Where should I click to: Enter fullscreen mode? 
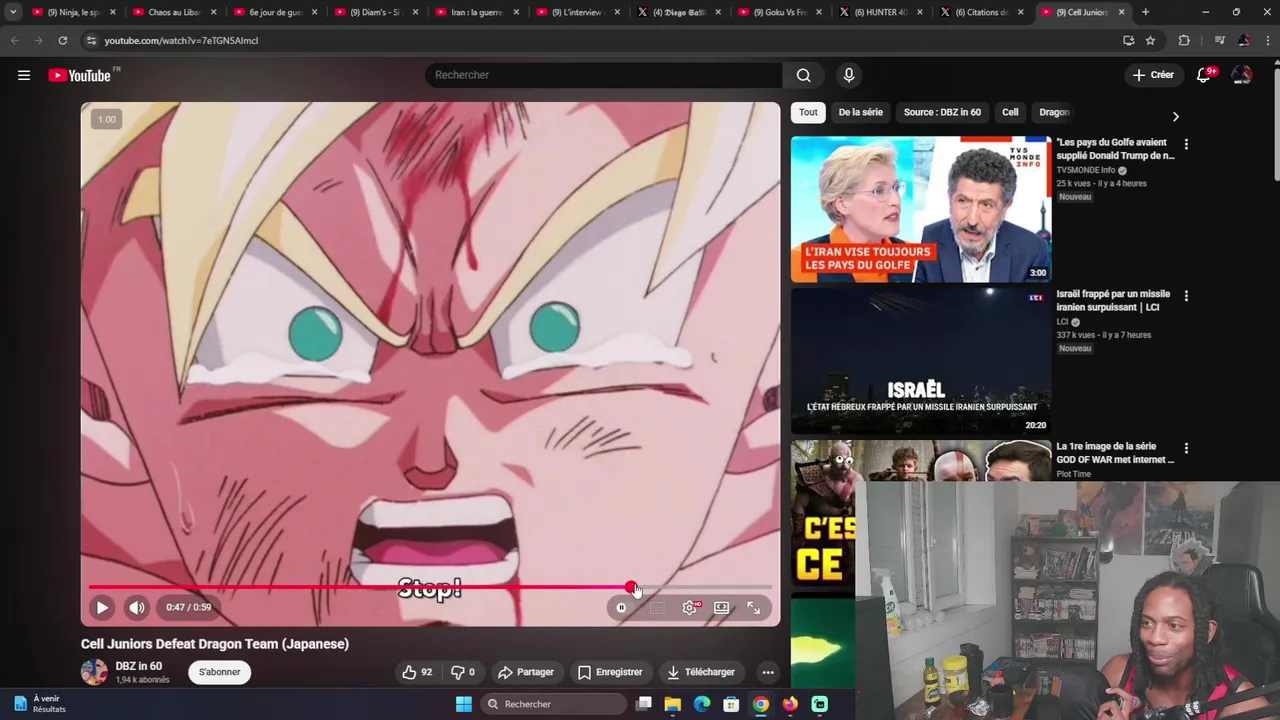coord(754,607)
